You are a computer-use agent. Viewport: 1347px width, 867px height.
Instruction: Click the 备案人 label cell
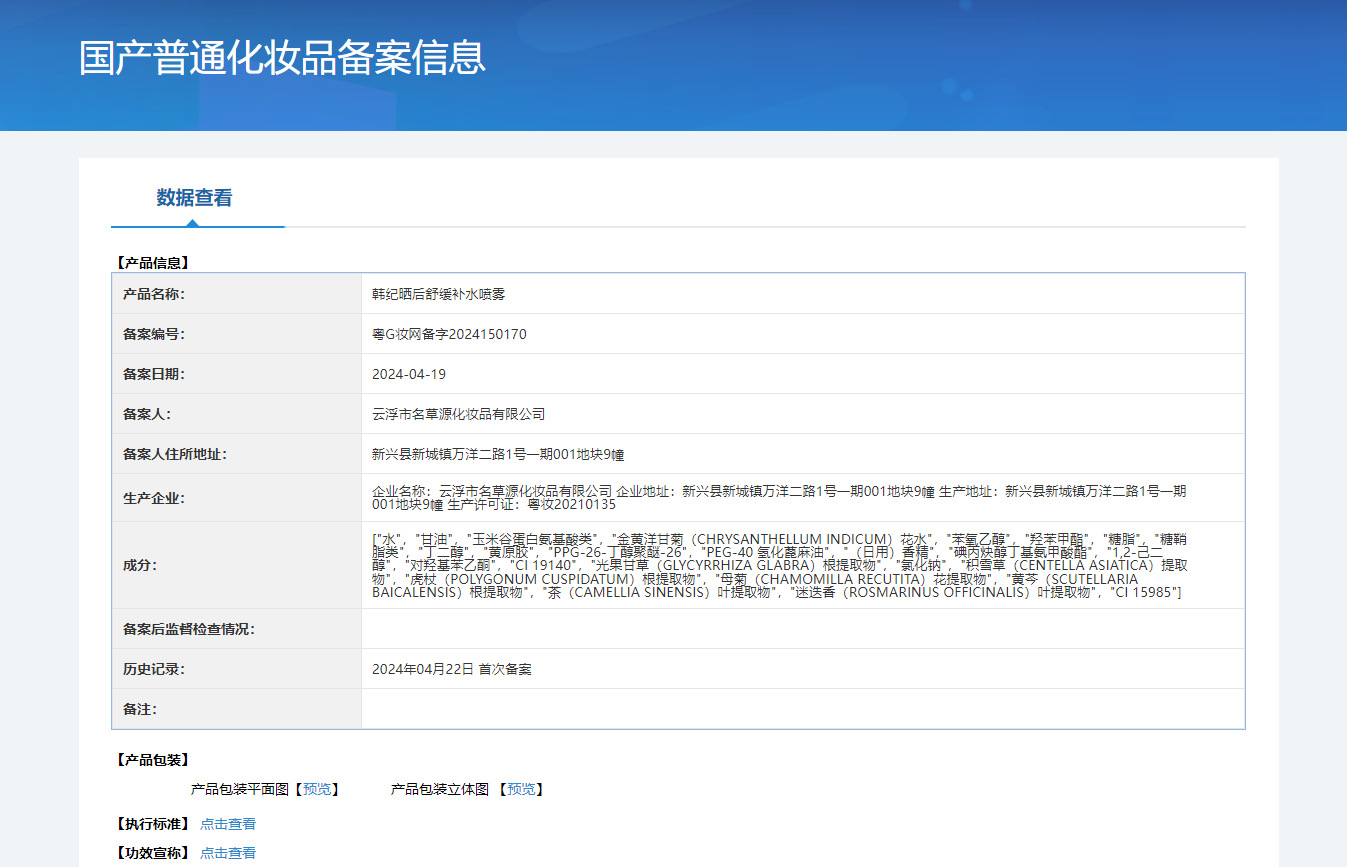237,414
